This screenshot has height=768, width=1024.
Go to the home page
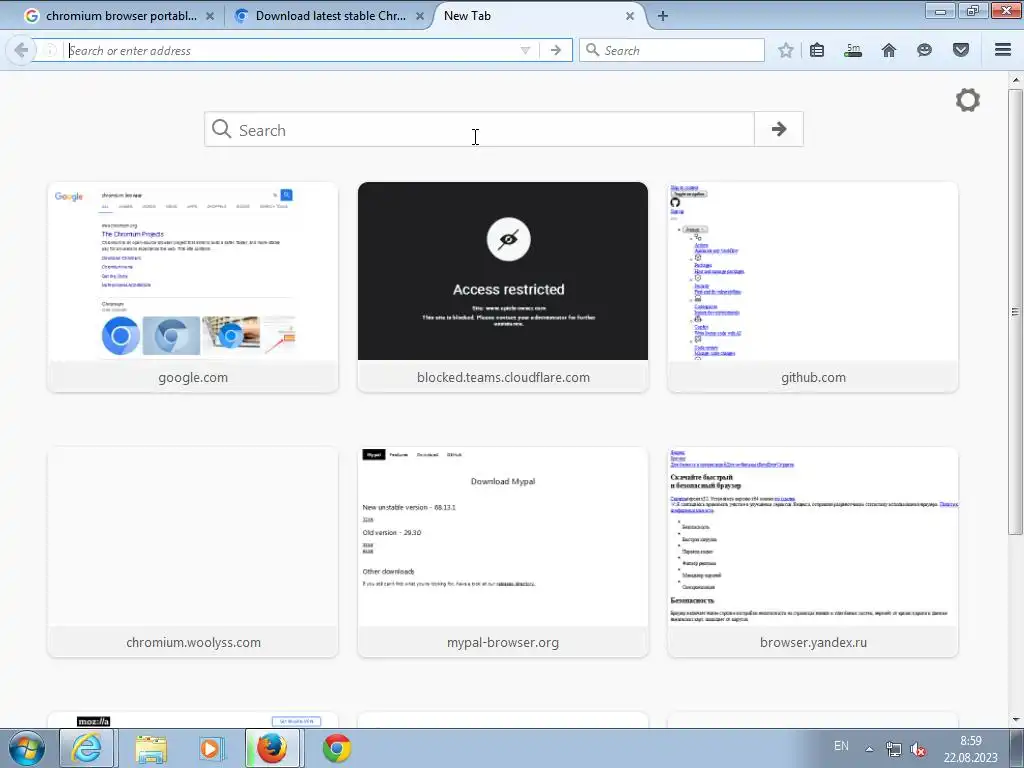[889, 50]
